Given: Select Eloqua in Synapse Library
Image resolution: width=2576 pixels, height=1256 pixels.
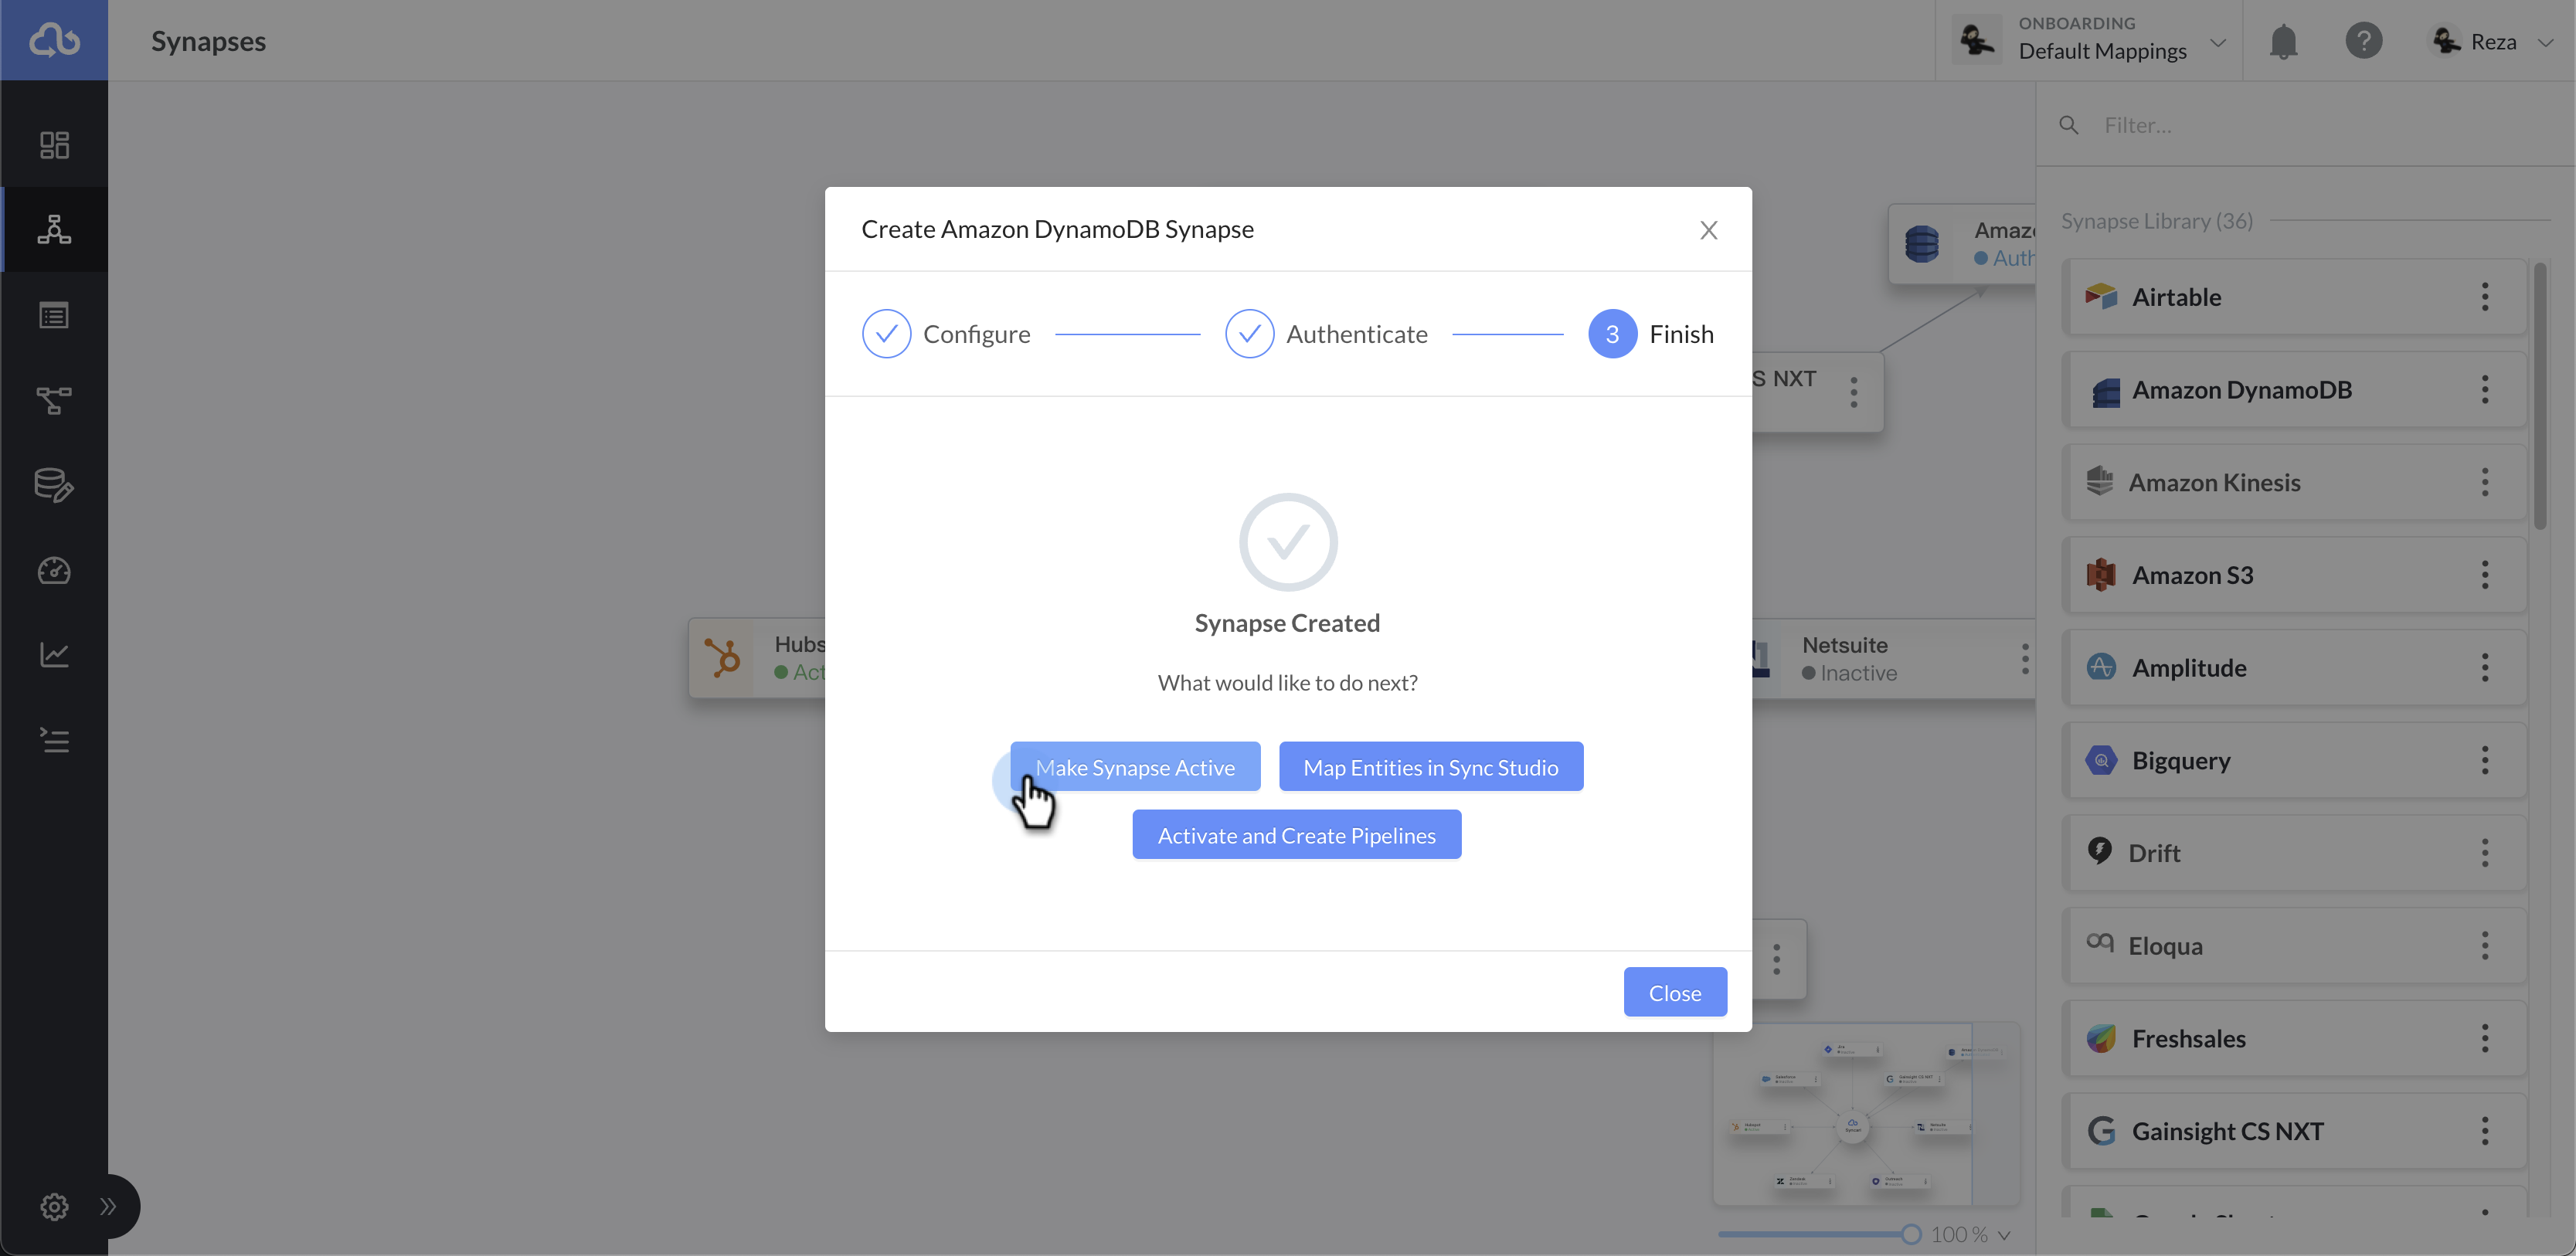Looking at the screenshot, I should click(2295, 946).
